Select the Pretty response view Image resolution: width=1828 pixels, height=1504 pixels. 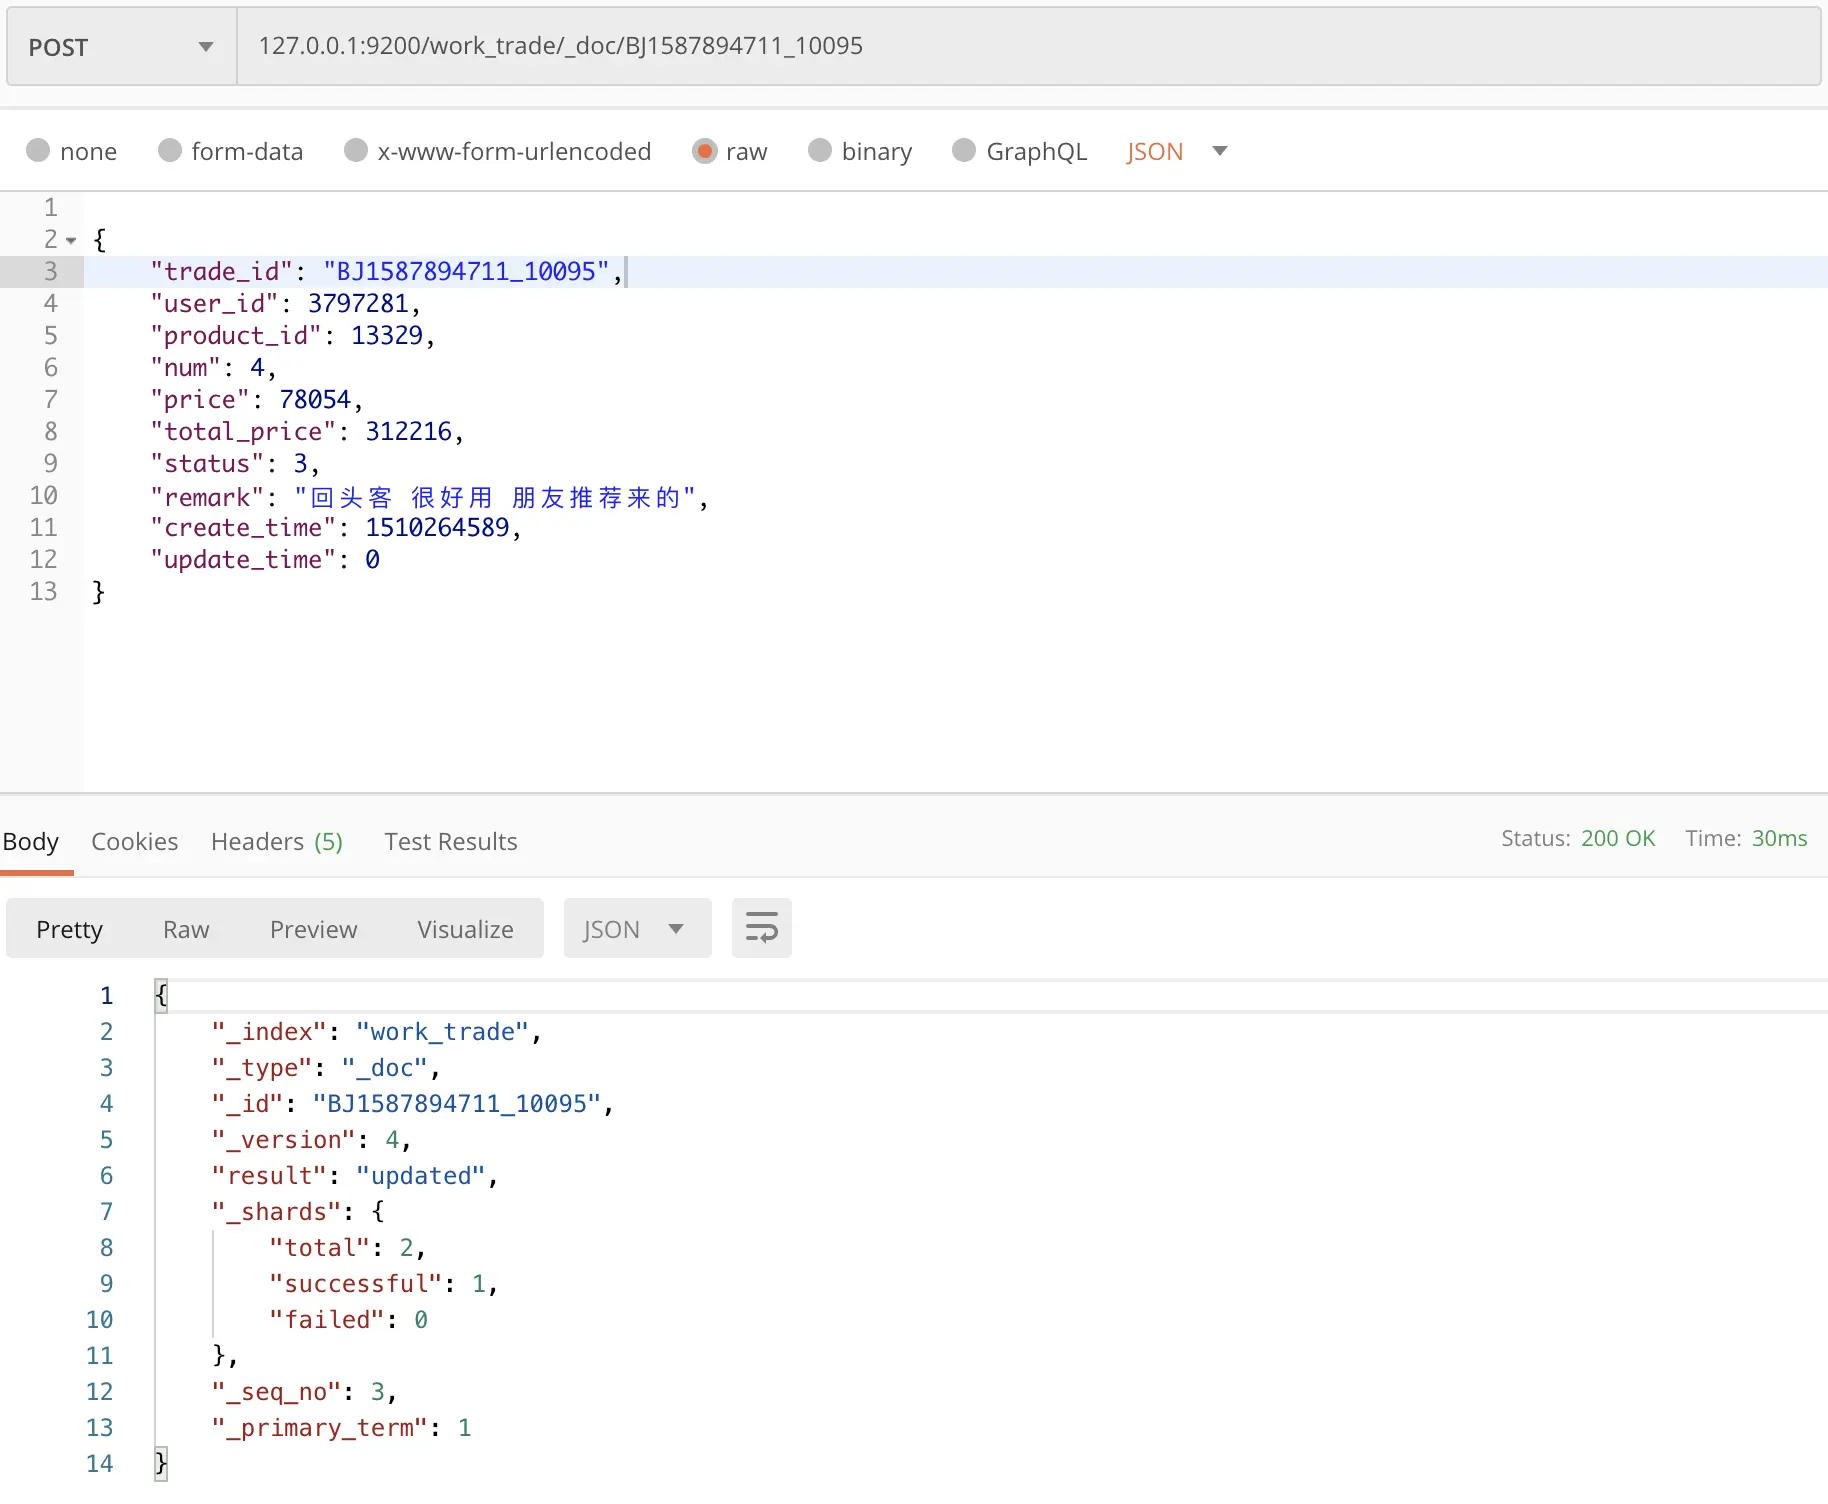[69, 929]
